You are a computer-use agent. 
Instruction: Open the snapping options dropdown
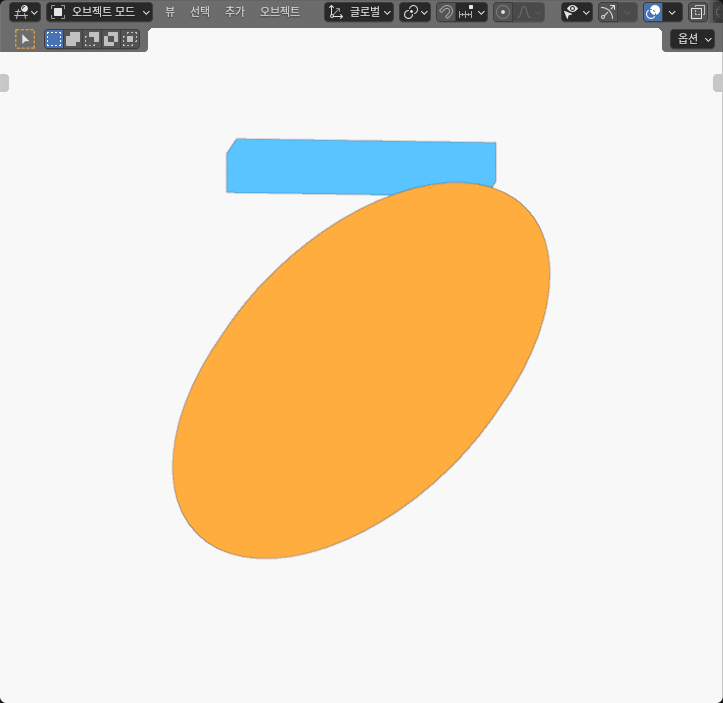(x=471, y=12)
